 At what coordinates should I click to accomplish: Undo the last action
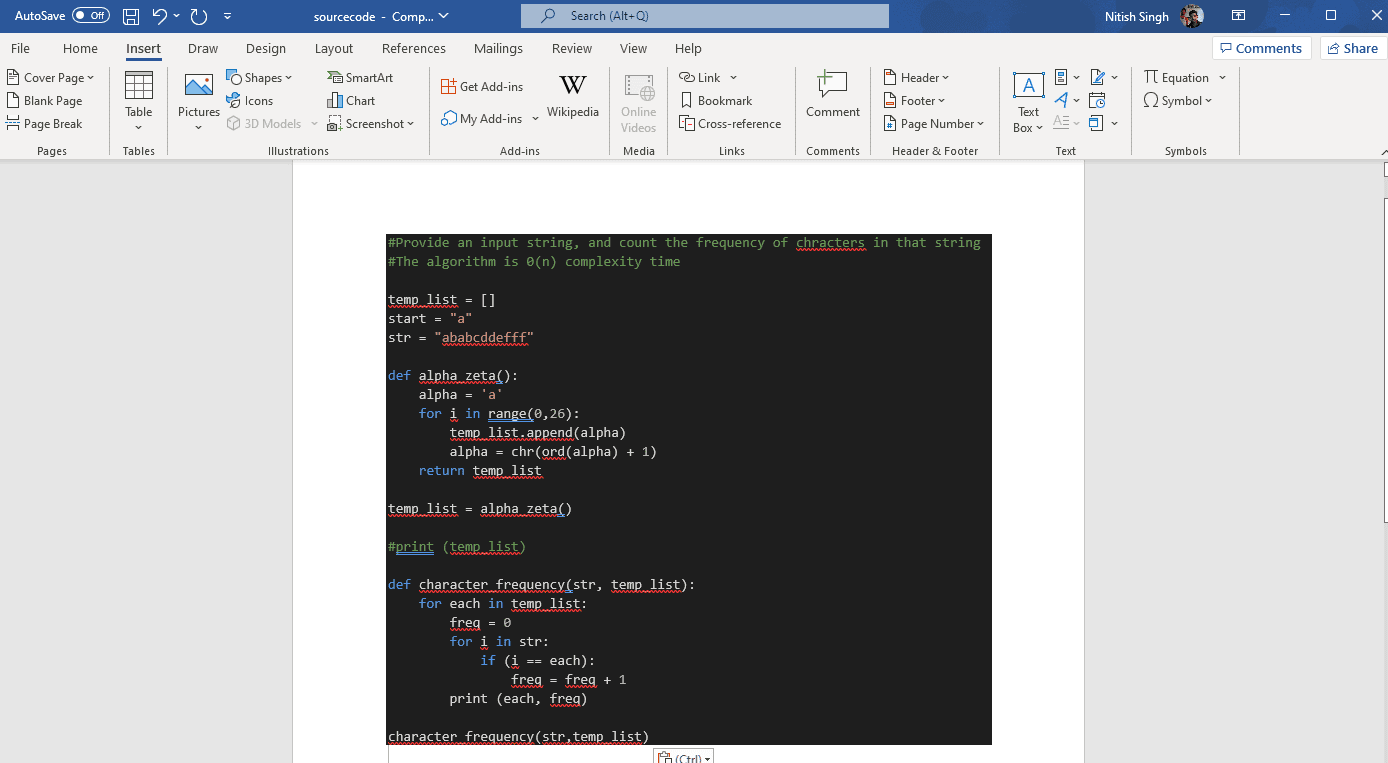tap(160, 16)
